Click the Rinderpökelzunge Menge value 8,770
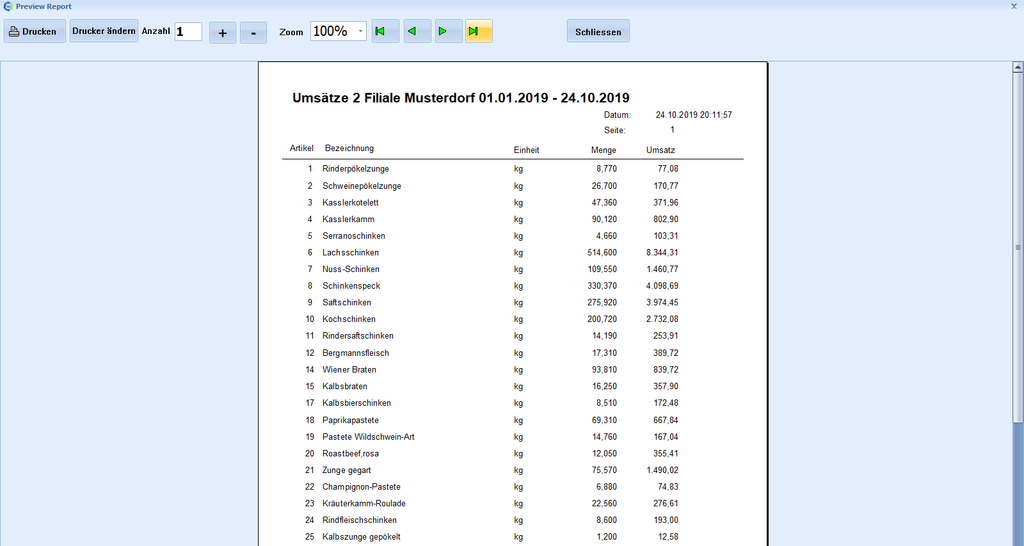This screenshot has height=546, width=1024. (607, 169)
